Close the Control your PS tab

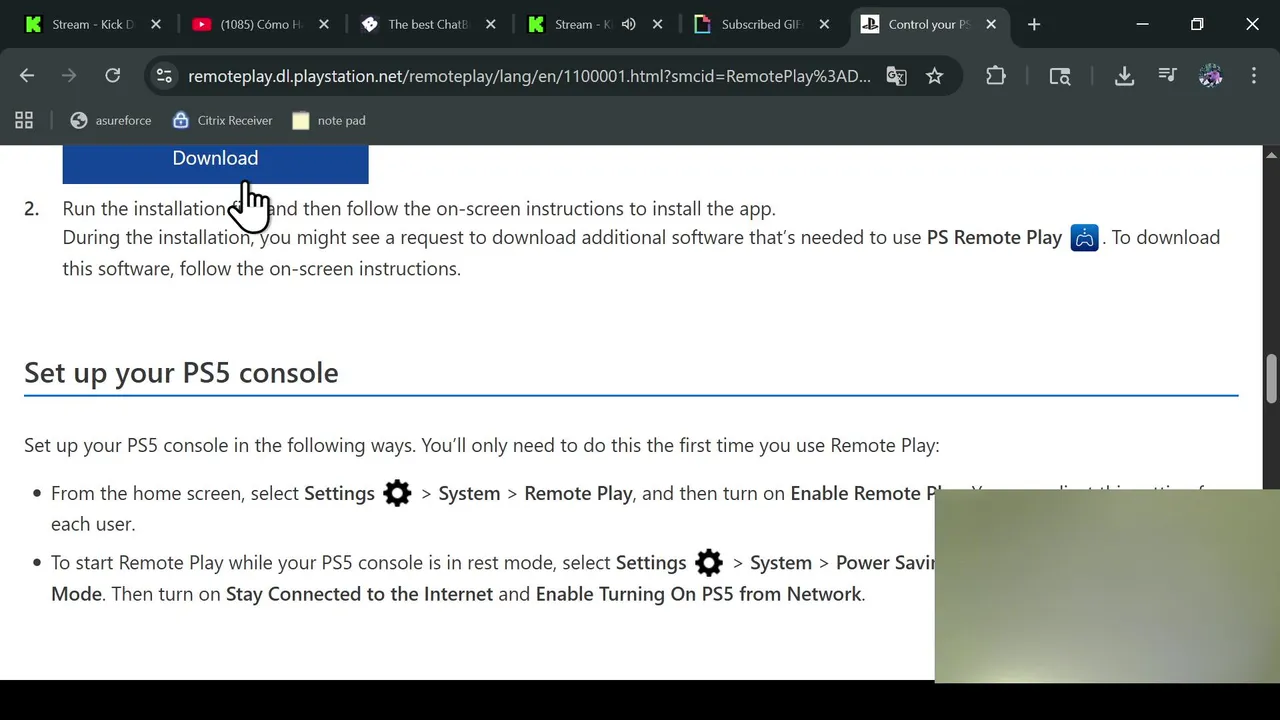(x=991, y=24)
